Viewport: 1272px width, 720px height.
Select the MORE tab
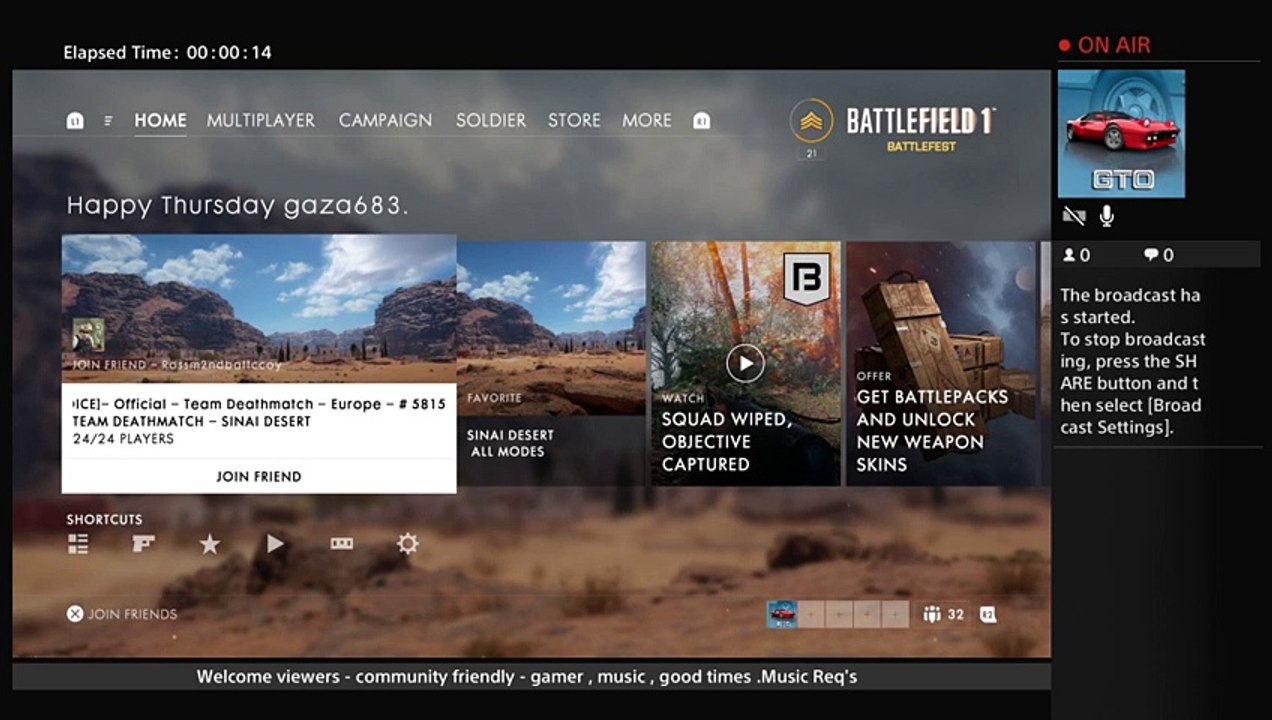[x=647, y=120]
